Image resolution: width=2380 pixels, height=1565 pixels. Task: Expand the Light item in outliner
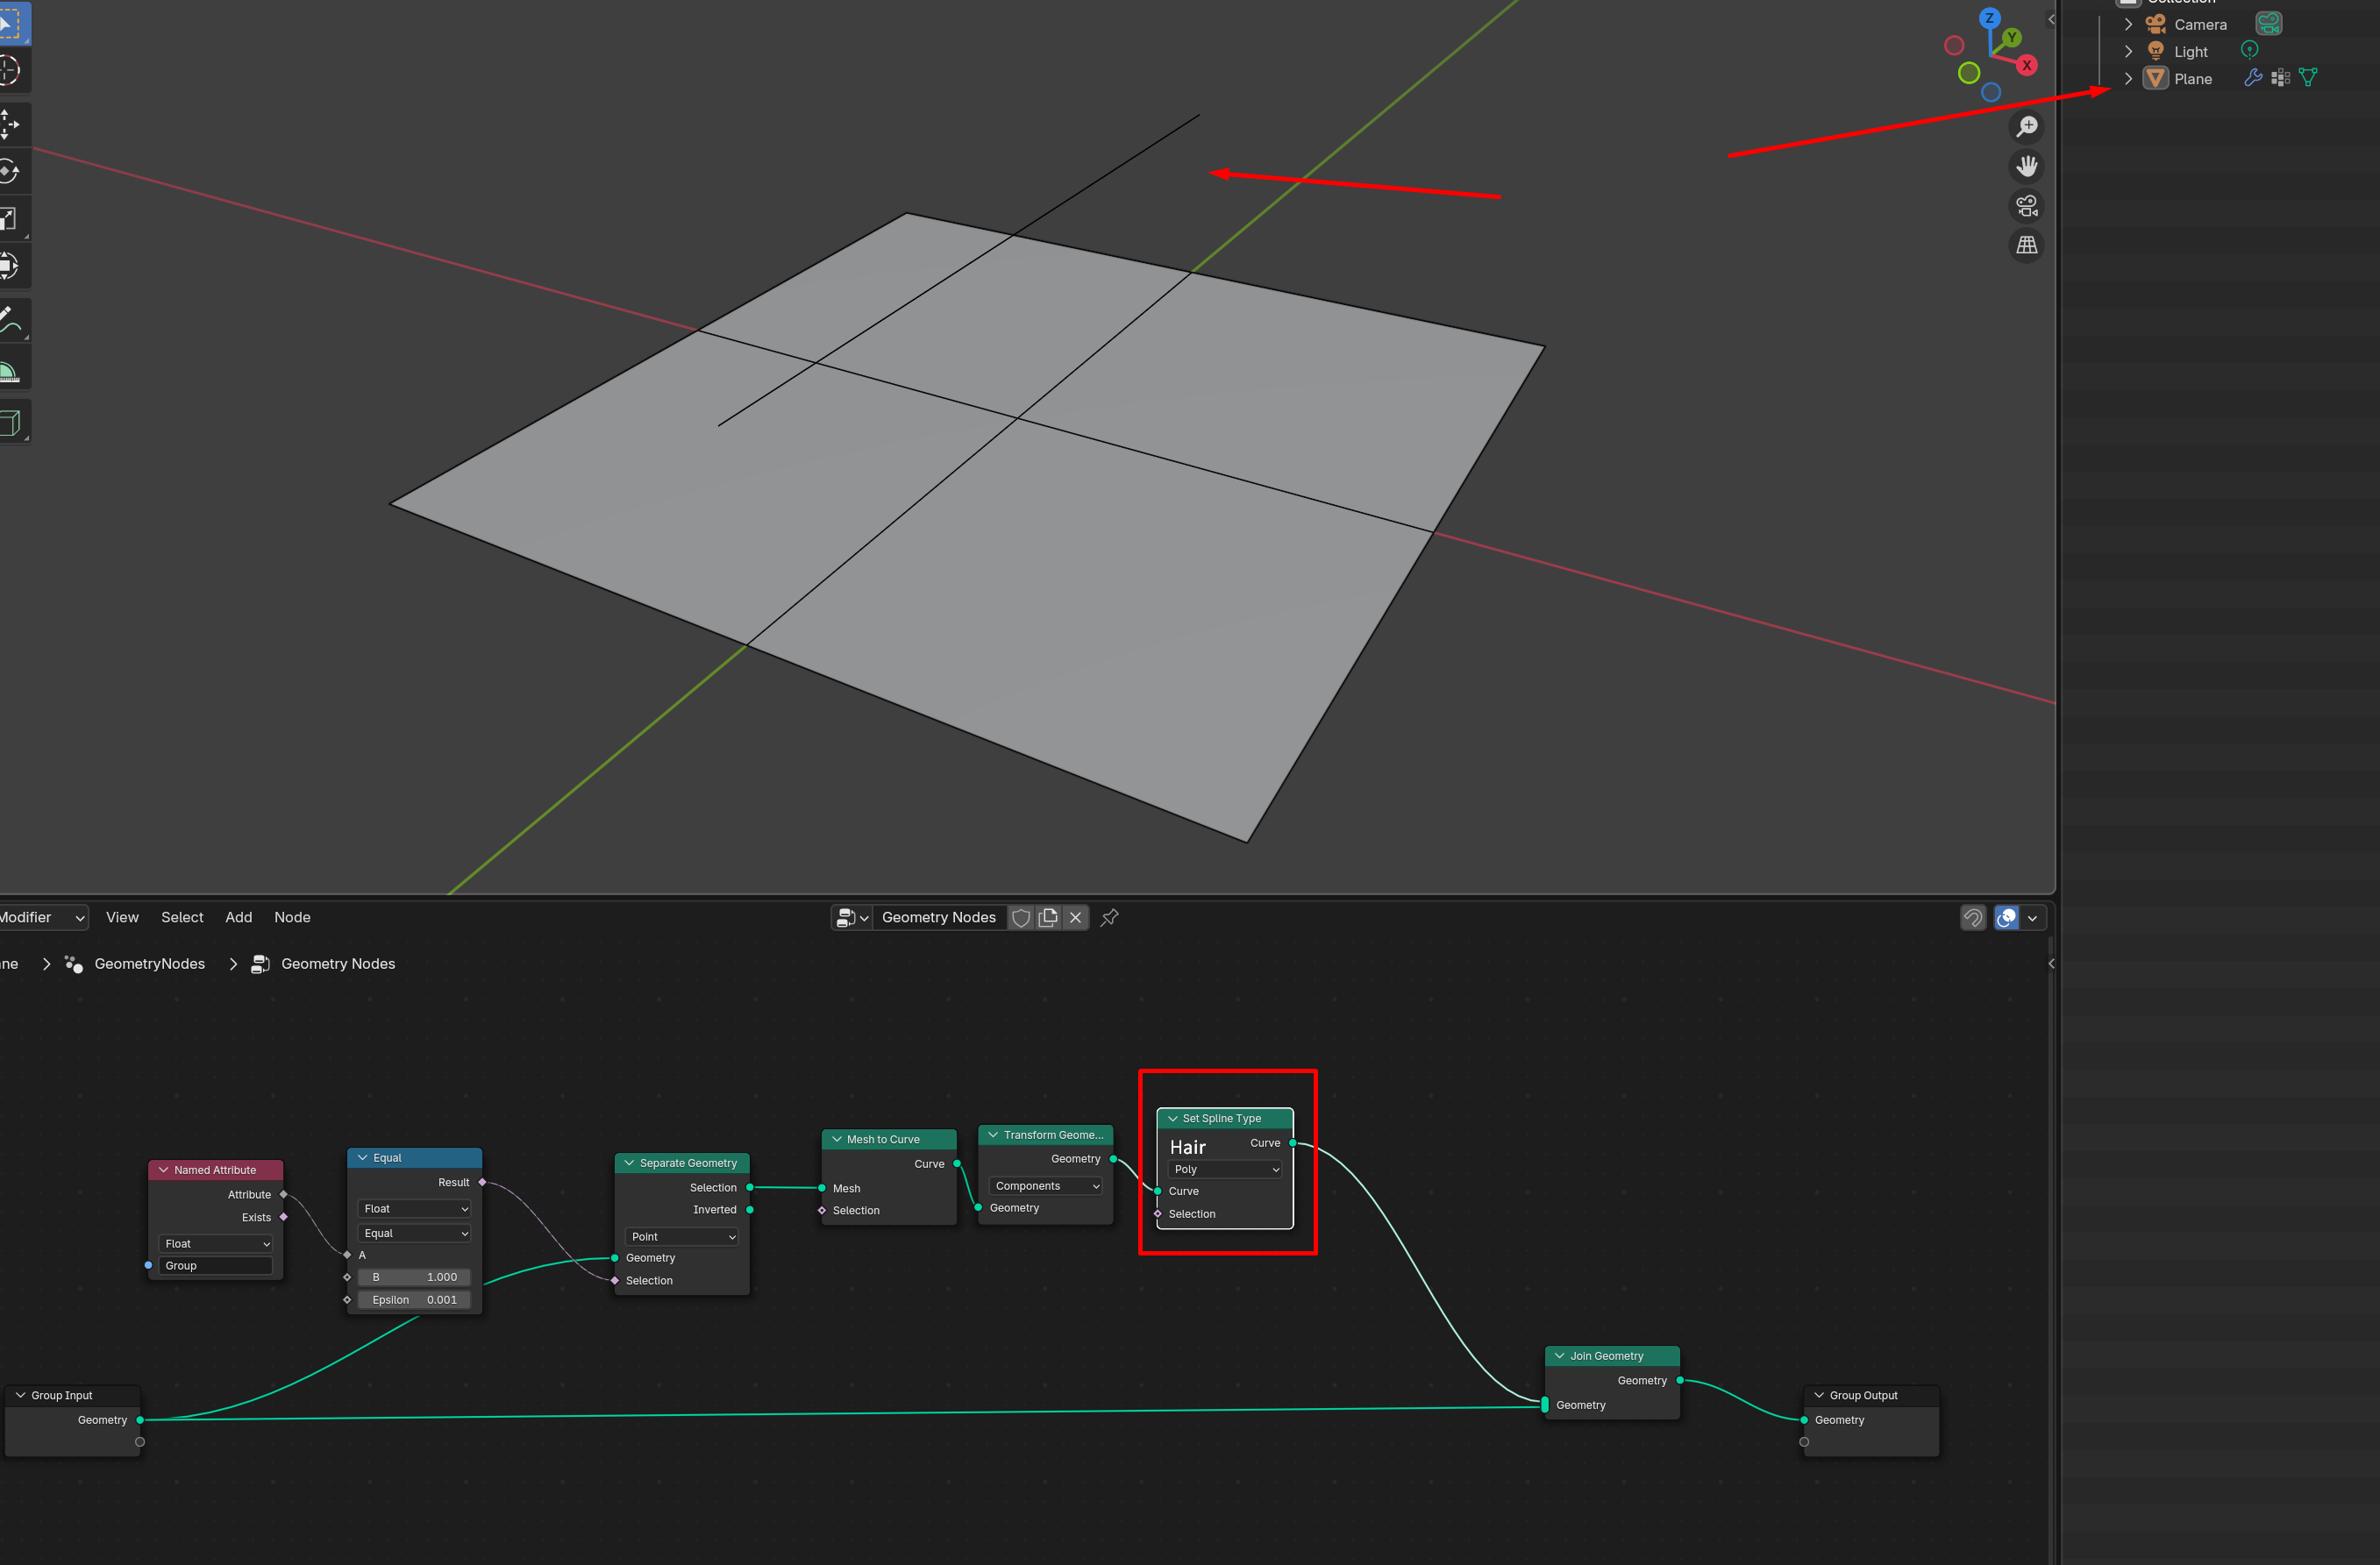pyautogui.click(x=2128, y=51)
